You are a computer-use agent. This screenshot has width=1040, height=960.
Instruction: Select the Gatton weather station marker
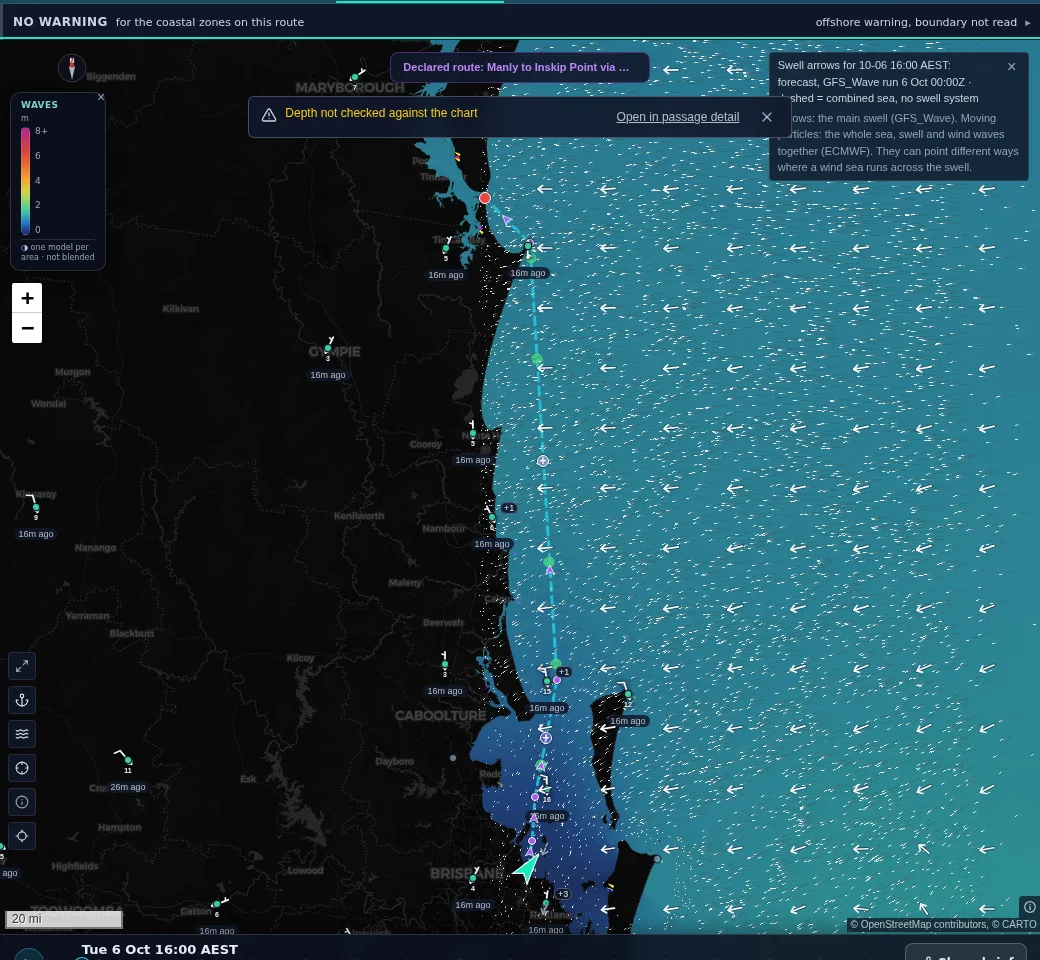[216, 904]
